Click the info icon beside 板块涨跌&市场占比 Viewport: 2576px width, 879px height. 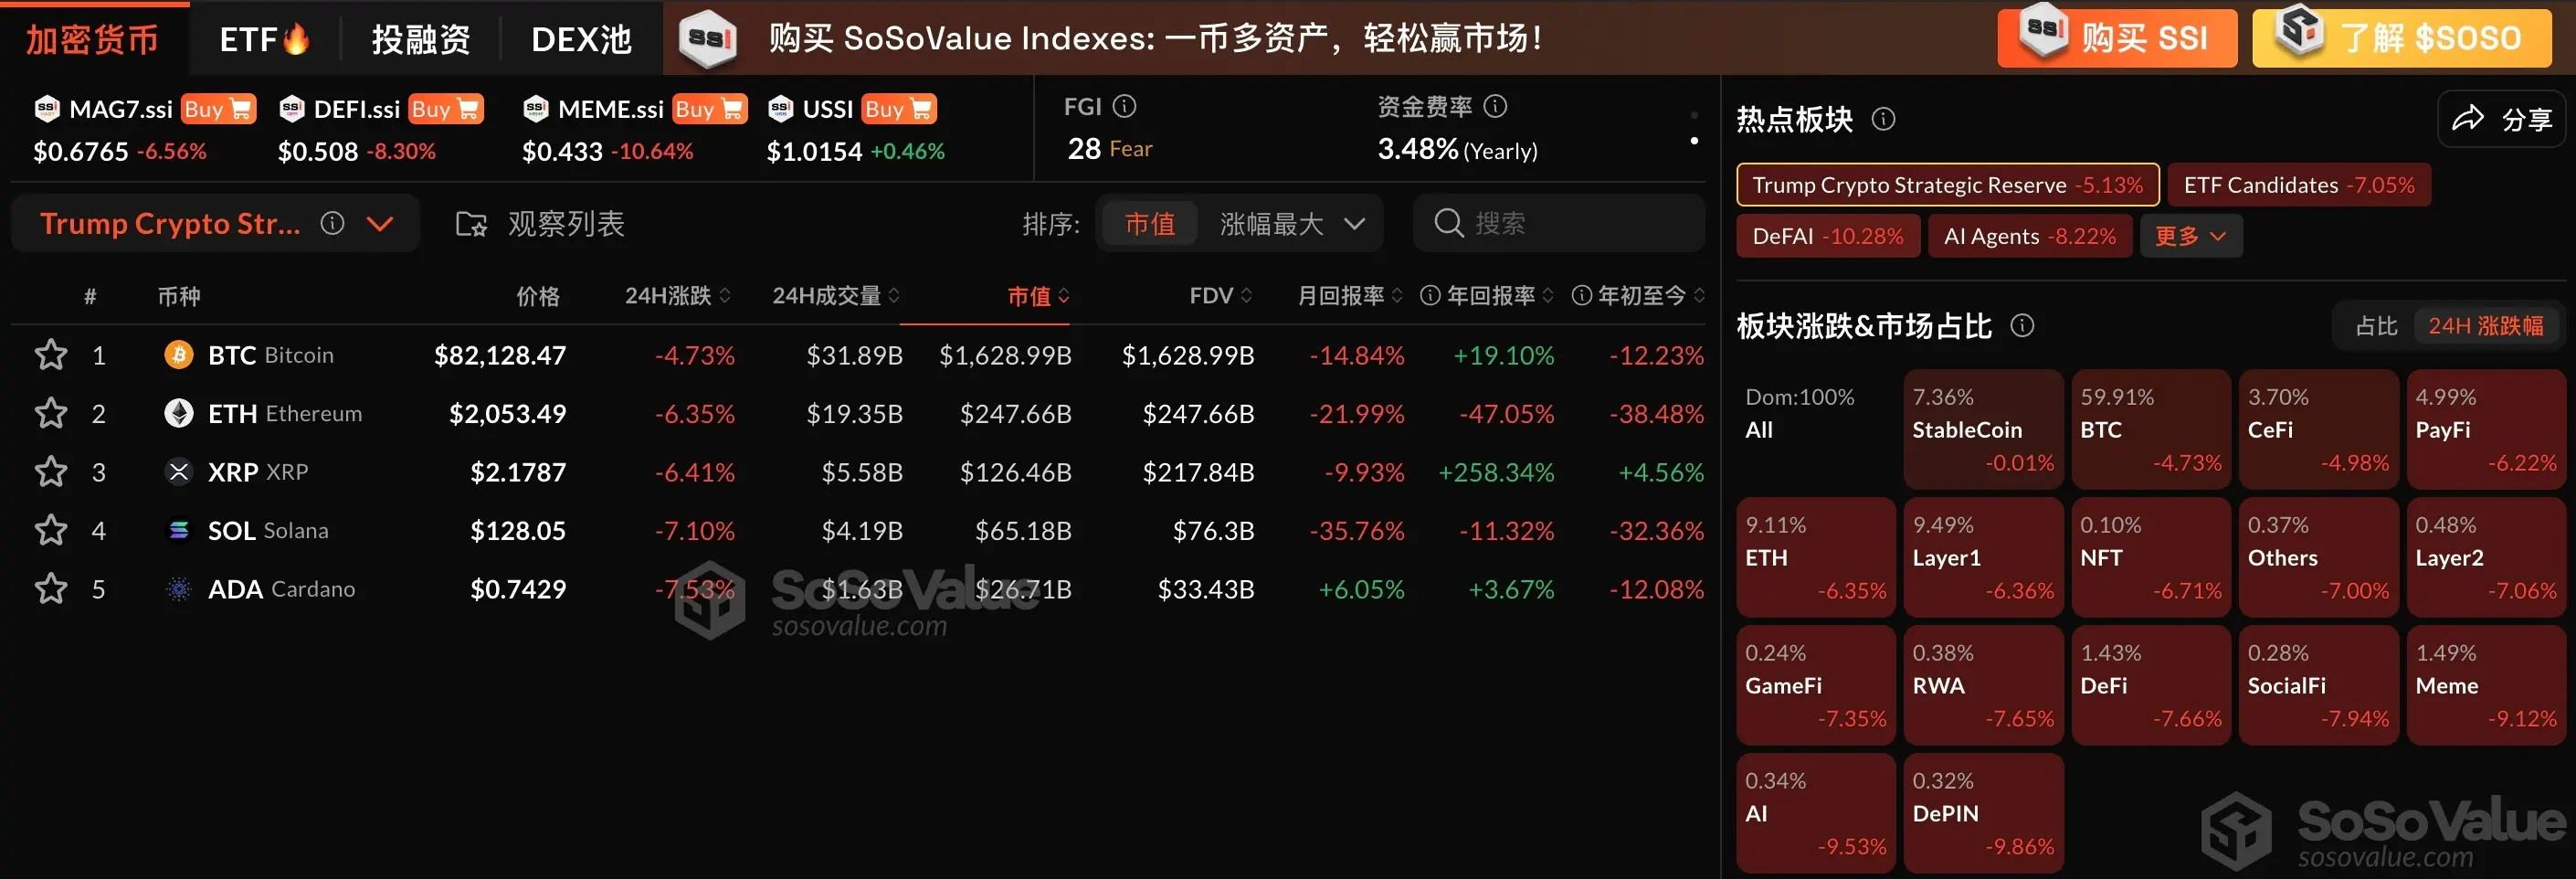point(2022,326)
